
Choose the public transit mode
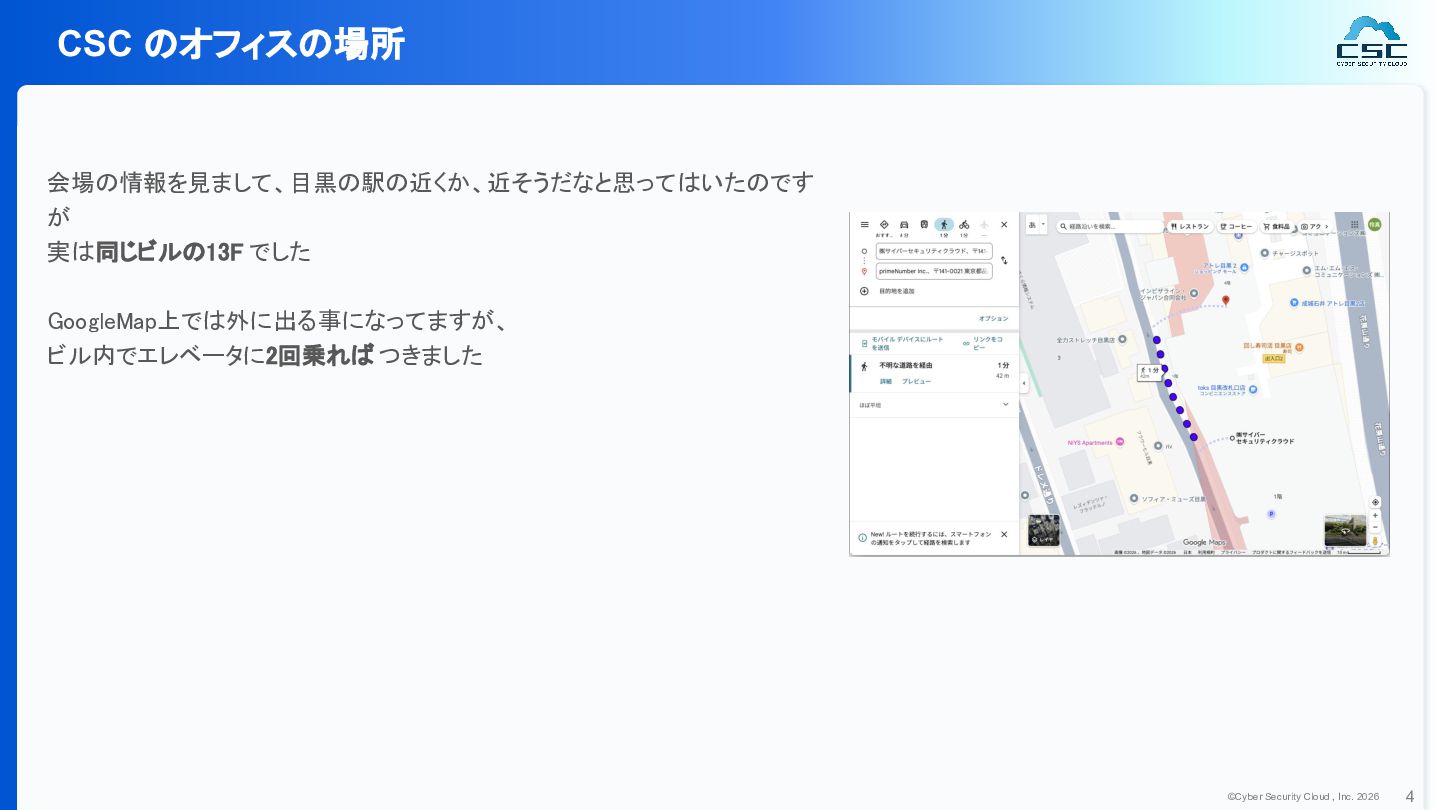point(924,225)
